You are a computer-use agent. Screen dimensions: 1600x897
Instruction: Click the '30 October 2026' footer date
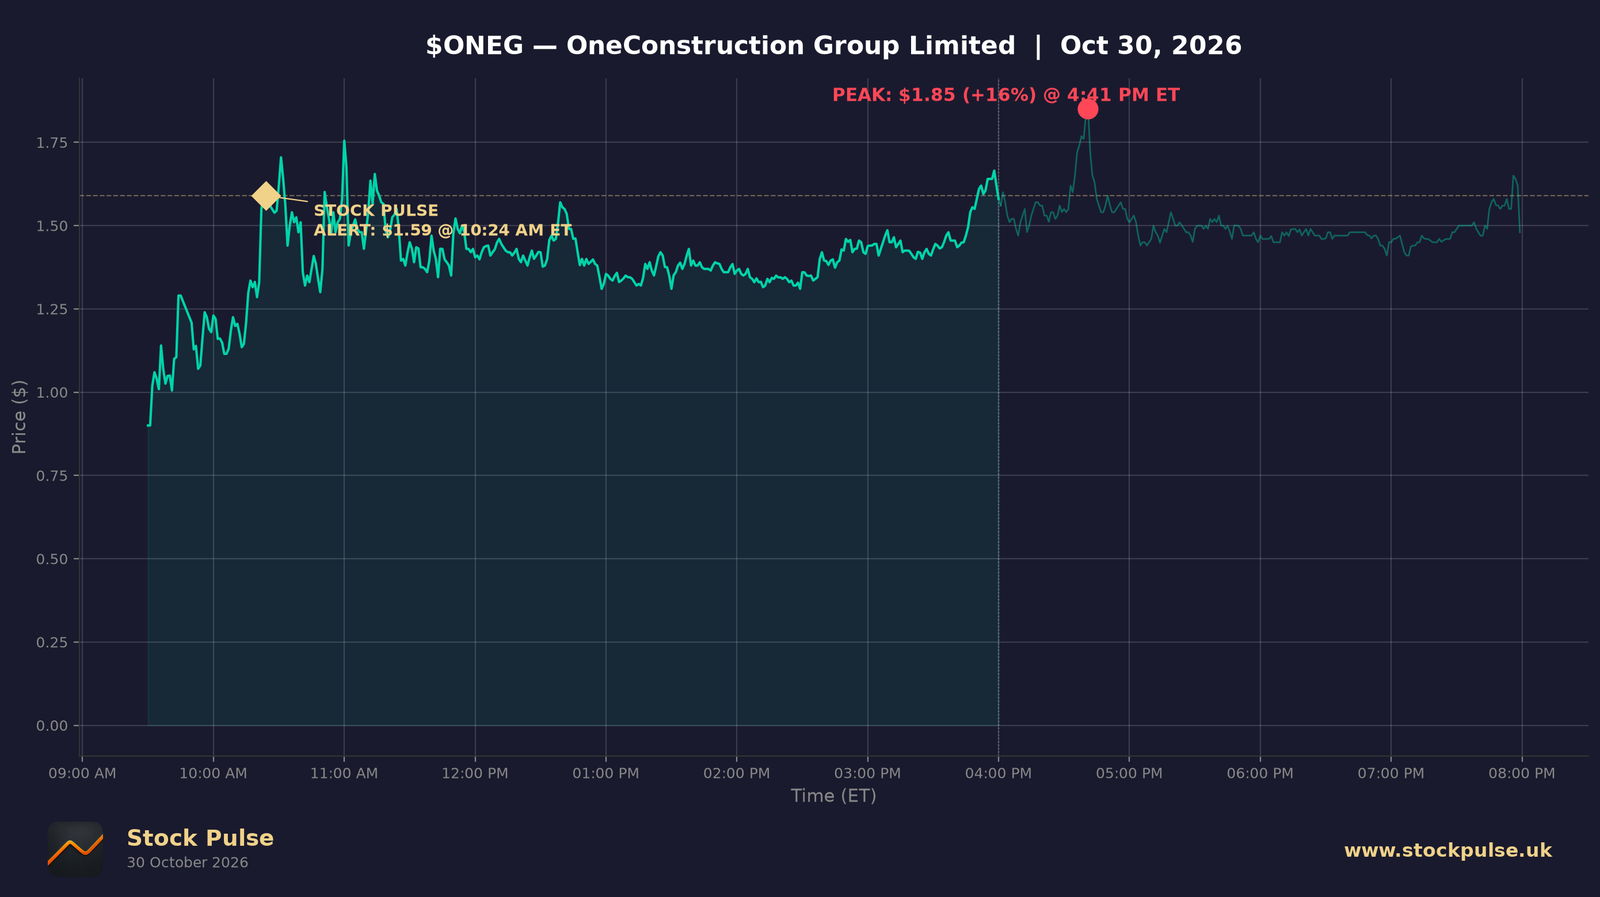[188, 863]
